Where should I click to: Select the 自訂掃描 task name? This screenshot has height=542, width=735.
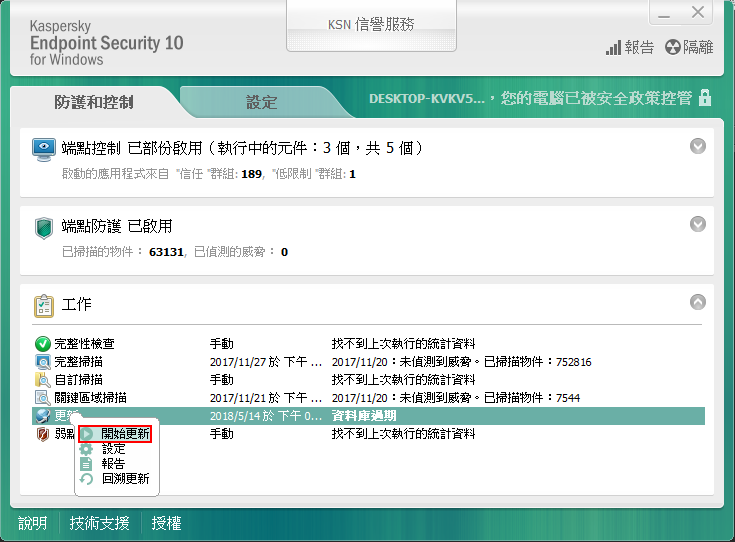pyautogui.click(x=78, y=380)
